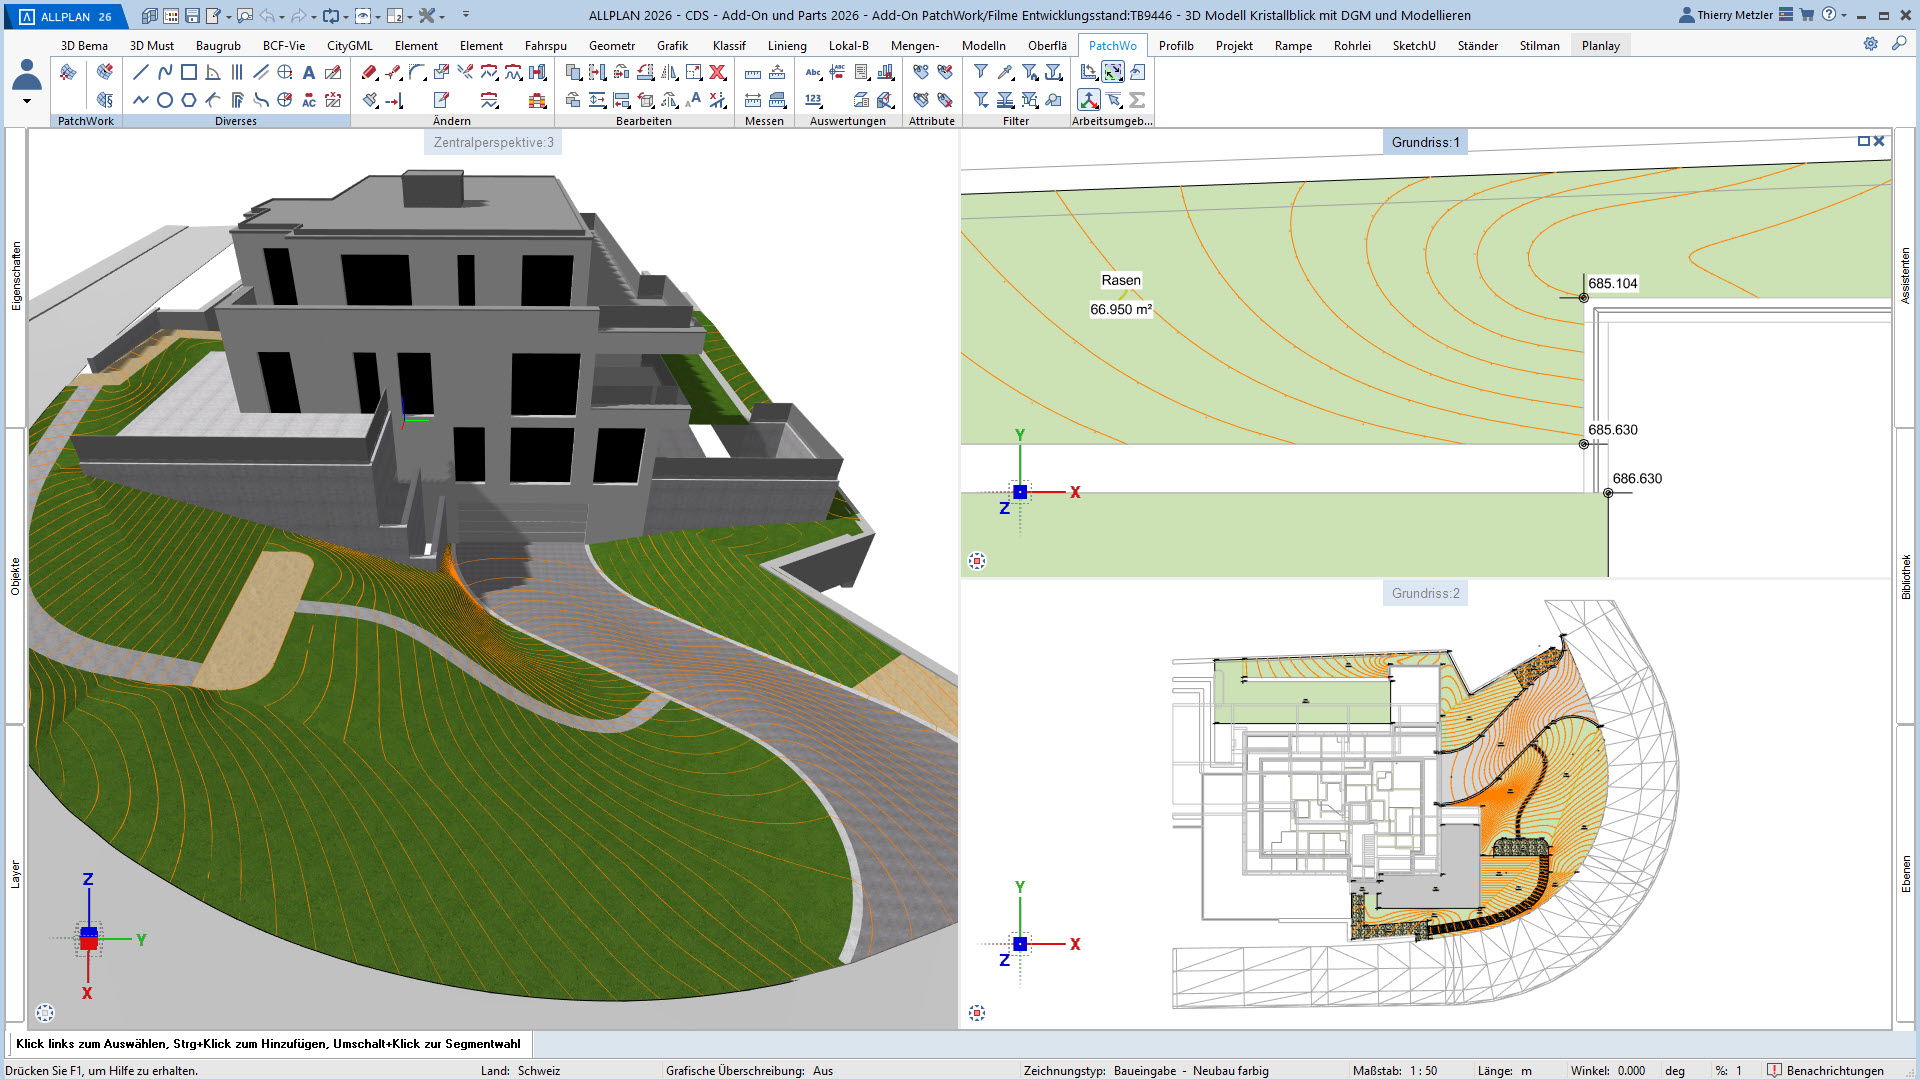1920x1080 pixels.
Task: Open the user profile dropdown arrow below avatar
Action: click(27, 101)
